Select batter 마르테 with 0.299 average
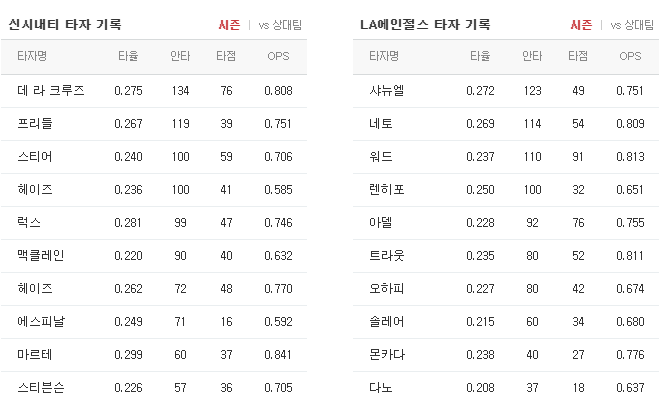The width and height of the screenshot is (662, 409). (35, 355)
